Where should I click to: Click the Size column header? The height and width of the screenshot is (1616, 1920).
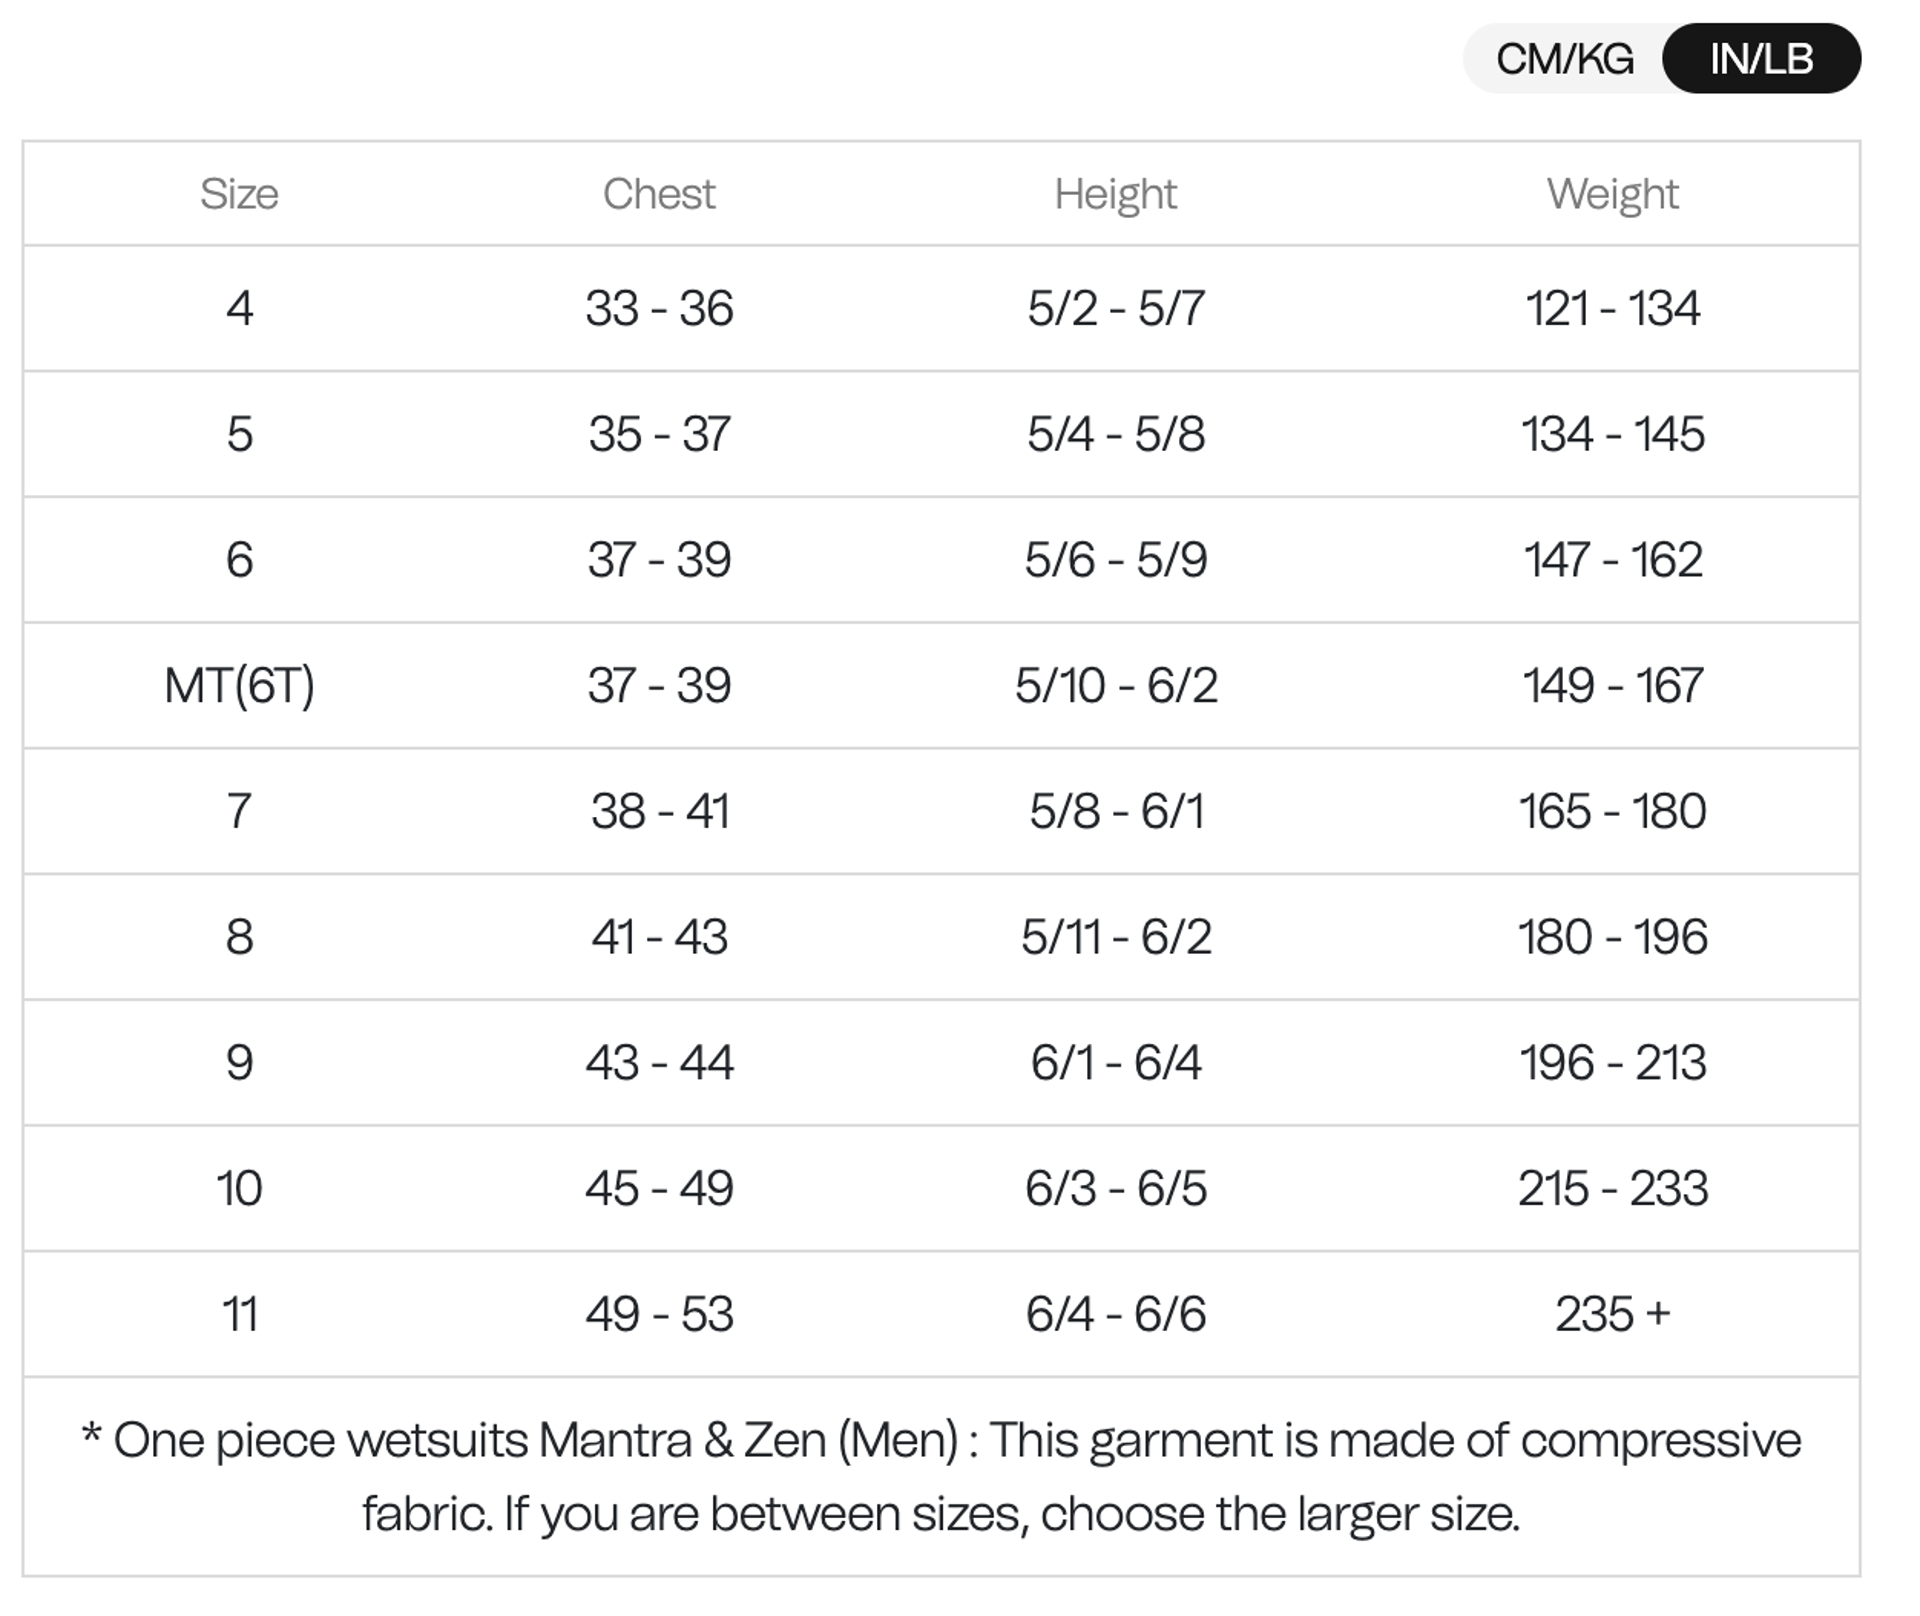(x=239, y=194)
